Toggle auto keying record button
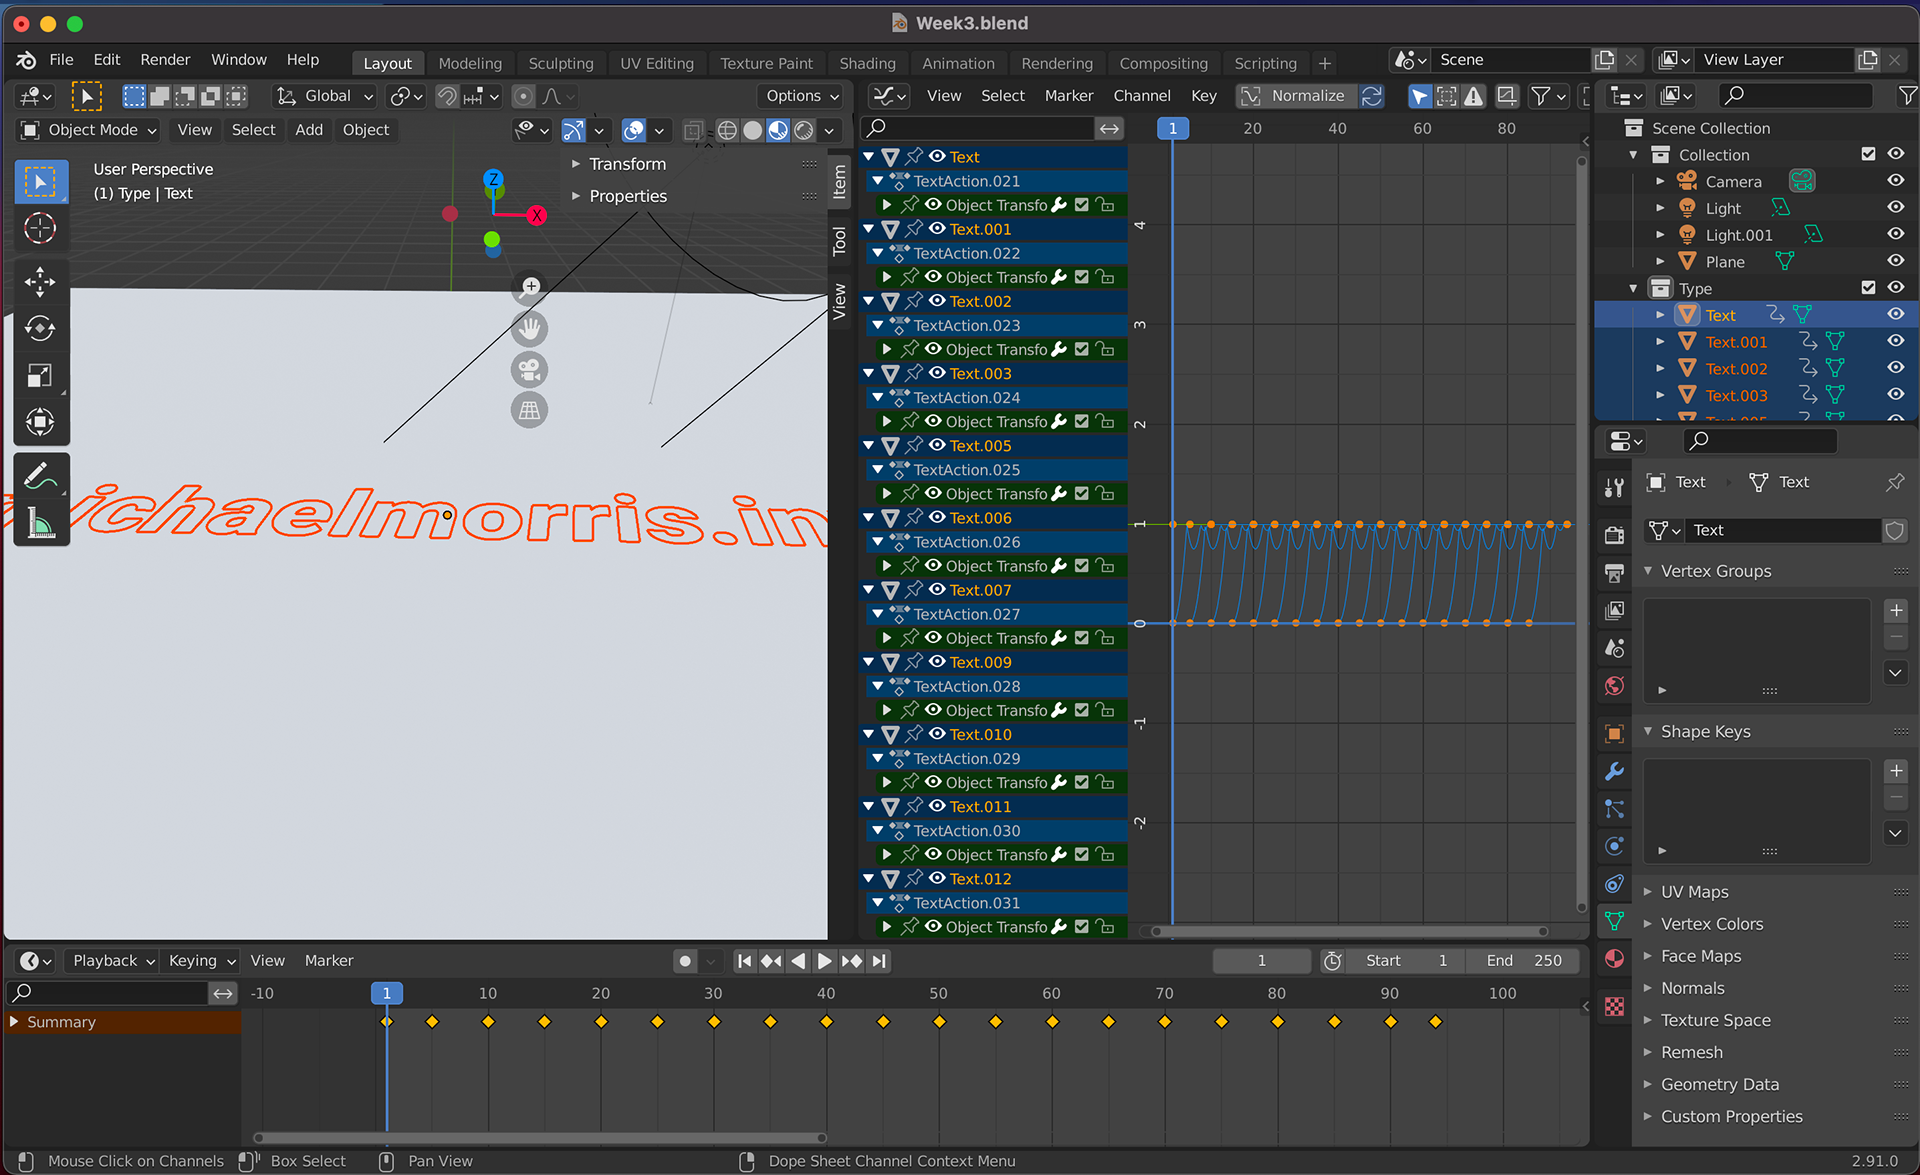 coord(684,961)
